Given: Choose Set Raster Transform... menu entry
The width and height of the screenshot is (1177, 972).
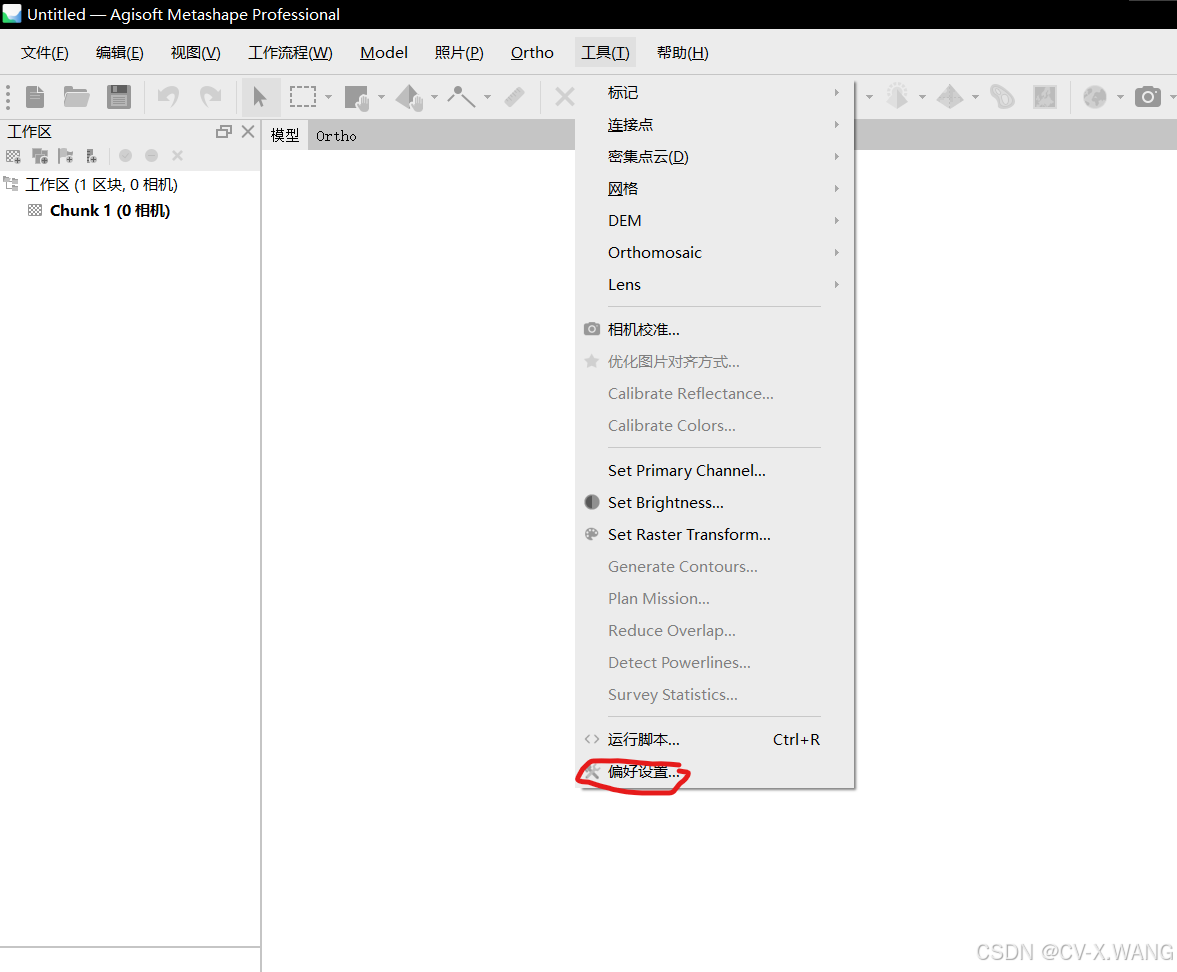Looking at the screenshot, I should click(x=715, y=534).
